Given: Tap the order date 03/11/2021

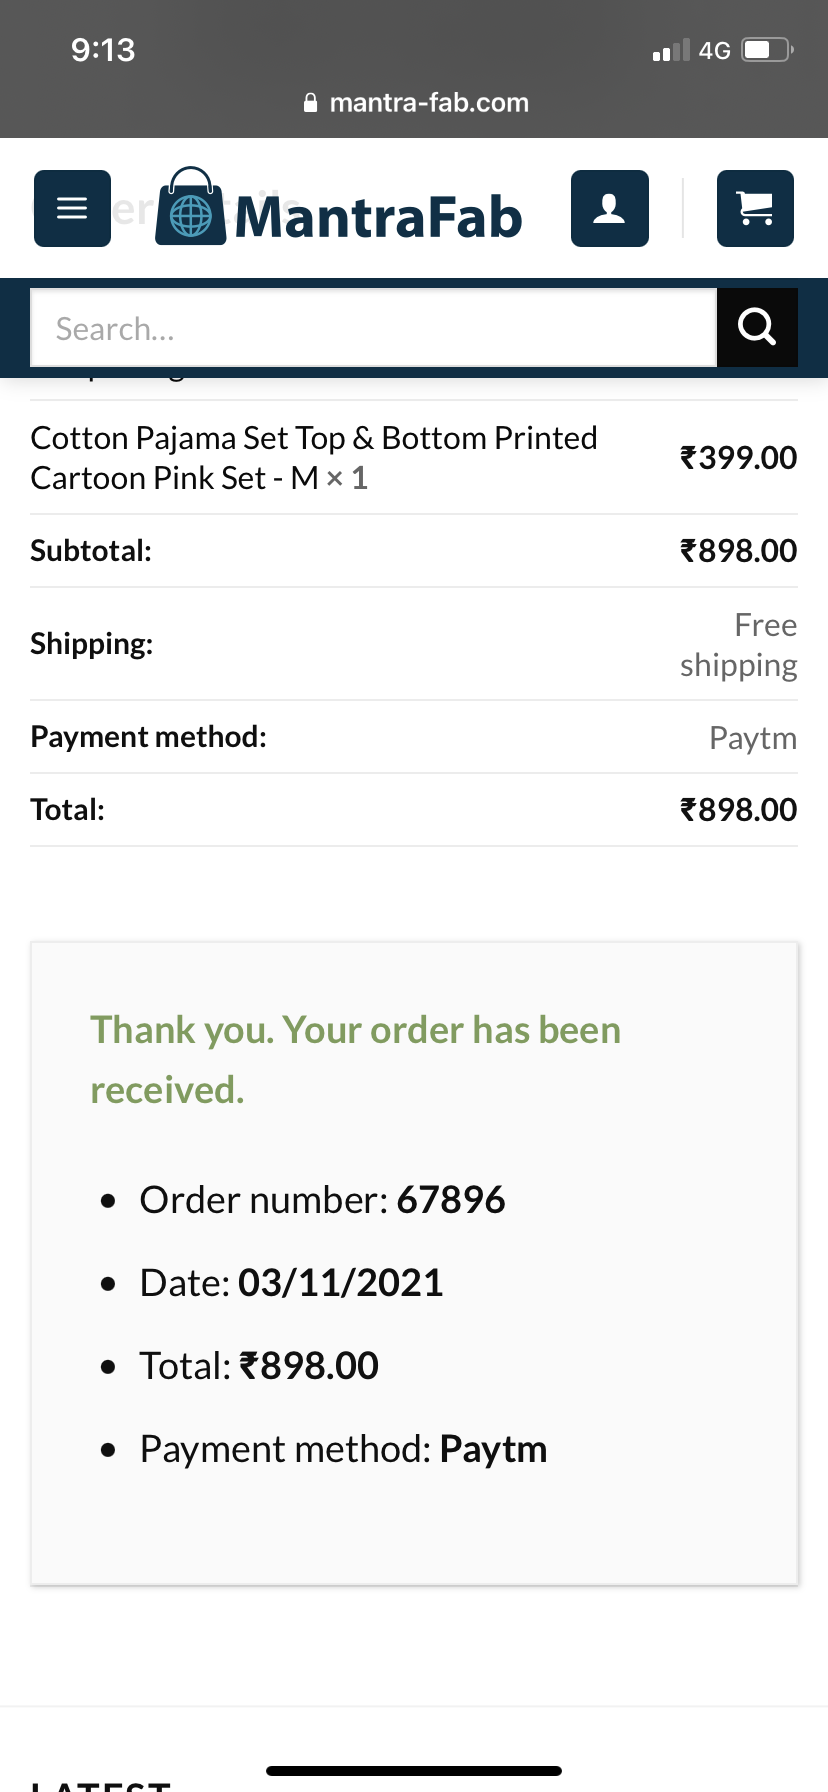Looking at the screenshot, I should (340, 1283).
